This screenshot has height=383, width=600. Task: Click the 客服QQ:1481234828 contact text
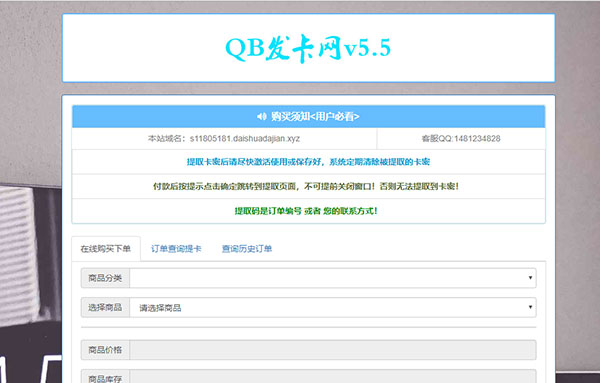click(461, 139)
